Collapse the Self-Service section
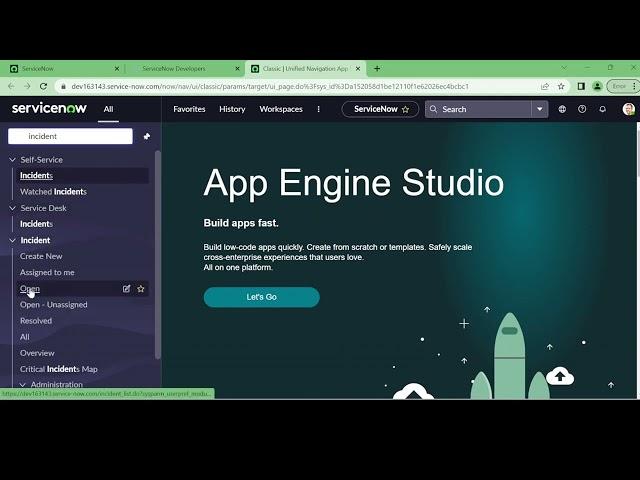640x480 pixels. click(13, 160)
